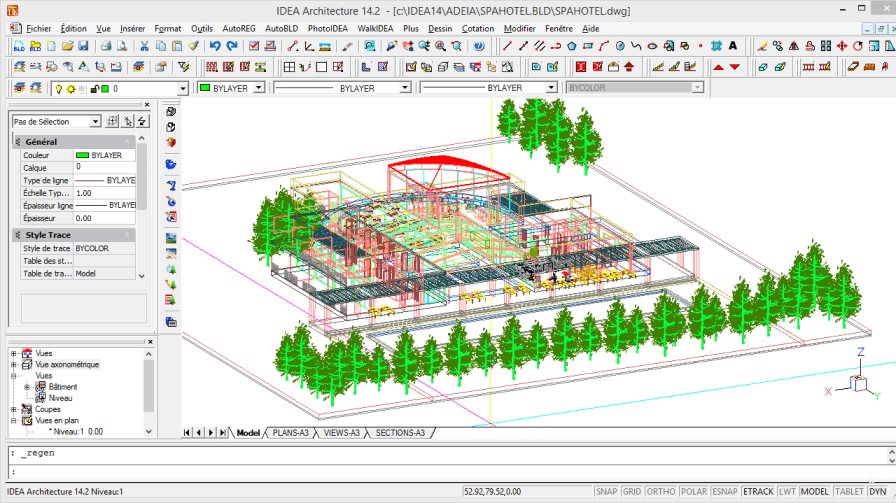The width and height of the screenshot is (896, 503).
Task: Collapse the Général properties section
Action: [127, 142]
